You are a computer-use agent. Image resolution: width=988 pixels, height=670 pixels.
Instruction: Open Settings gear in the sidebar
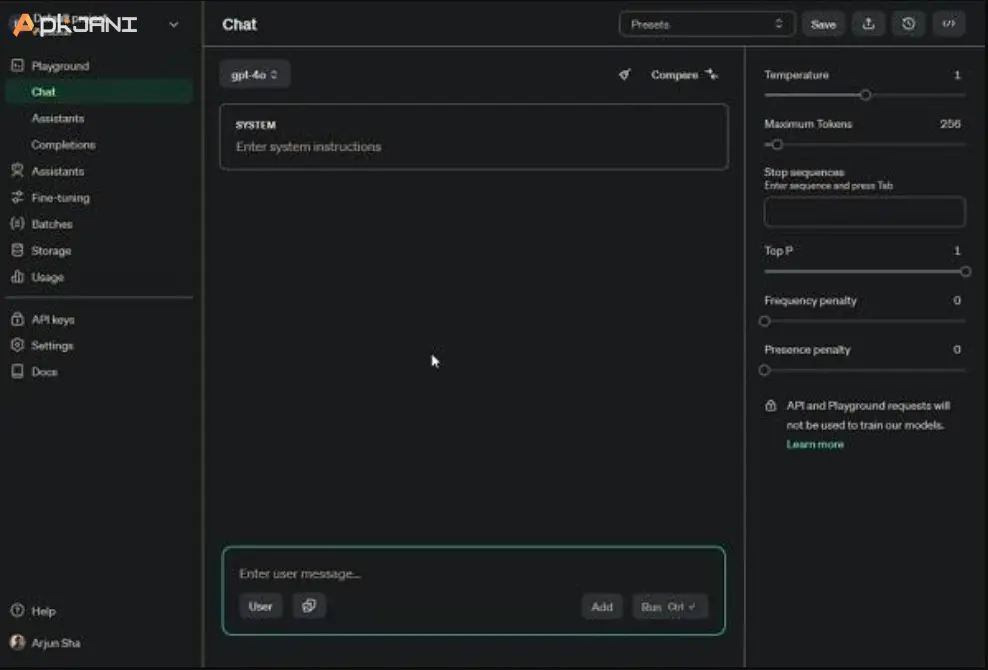(x=52, y=346)
